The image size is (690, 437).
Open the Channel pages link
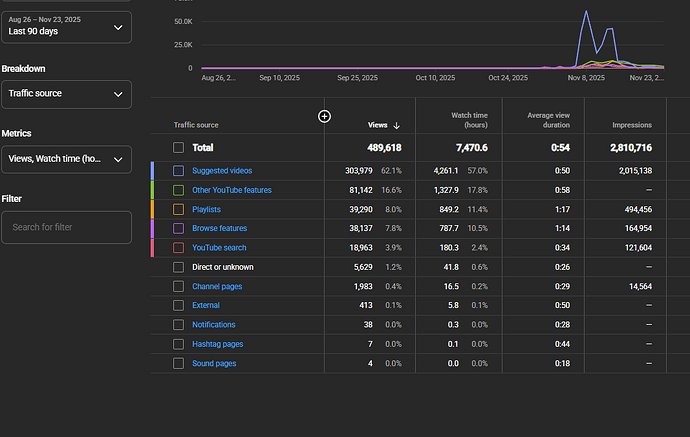click(217, 287)
